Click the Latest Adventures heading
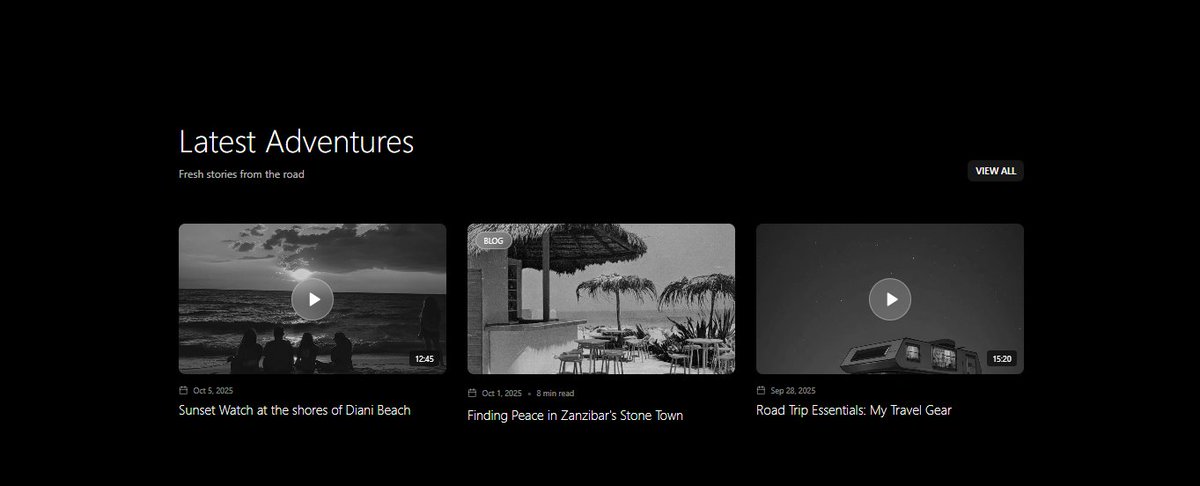The height and width of the screenshot is (486, 1200). click(x=296, y=141)
